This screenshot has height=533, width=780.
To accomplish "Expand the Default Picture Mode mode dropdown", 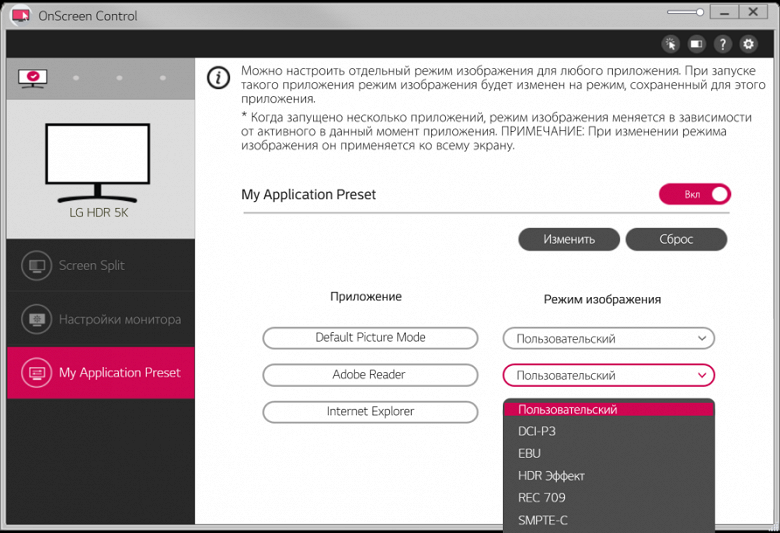I will point(608,339).
